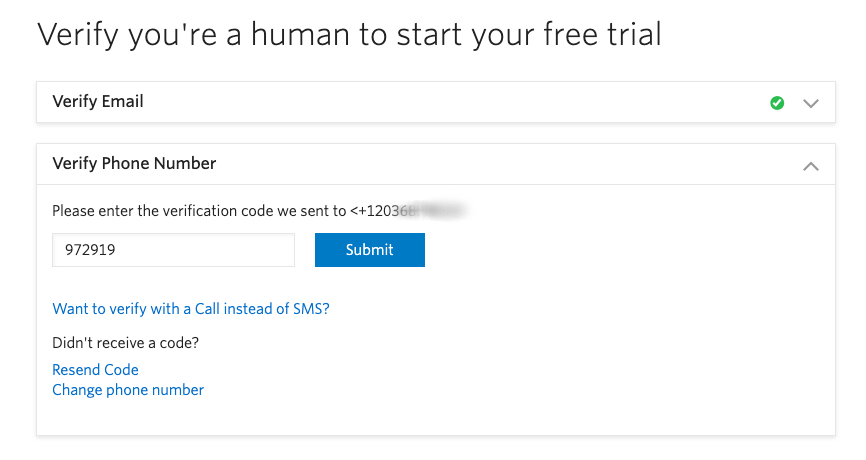Click the green checkmark on Verify Email
Image resolution: width=866 pixels, height=460 pixels.
[x=777, y=102]
